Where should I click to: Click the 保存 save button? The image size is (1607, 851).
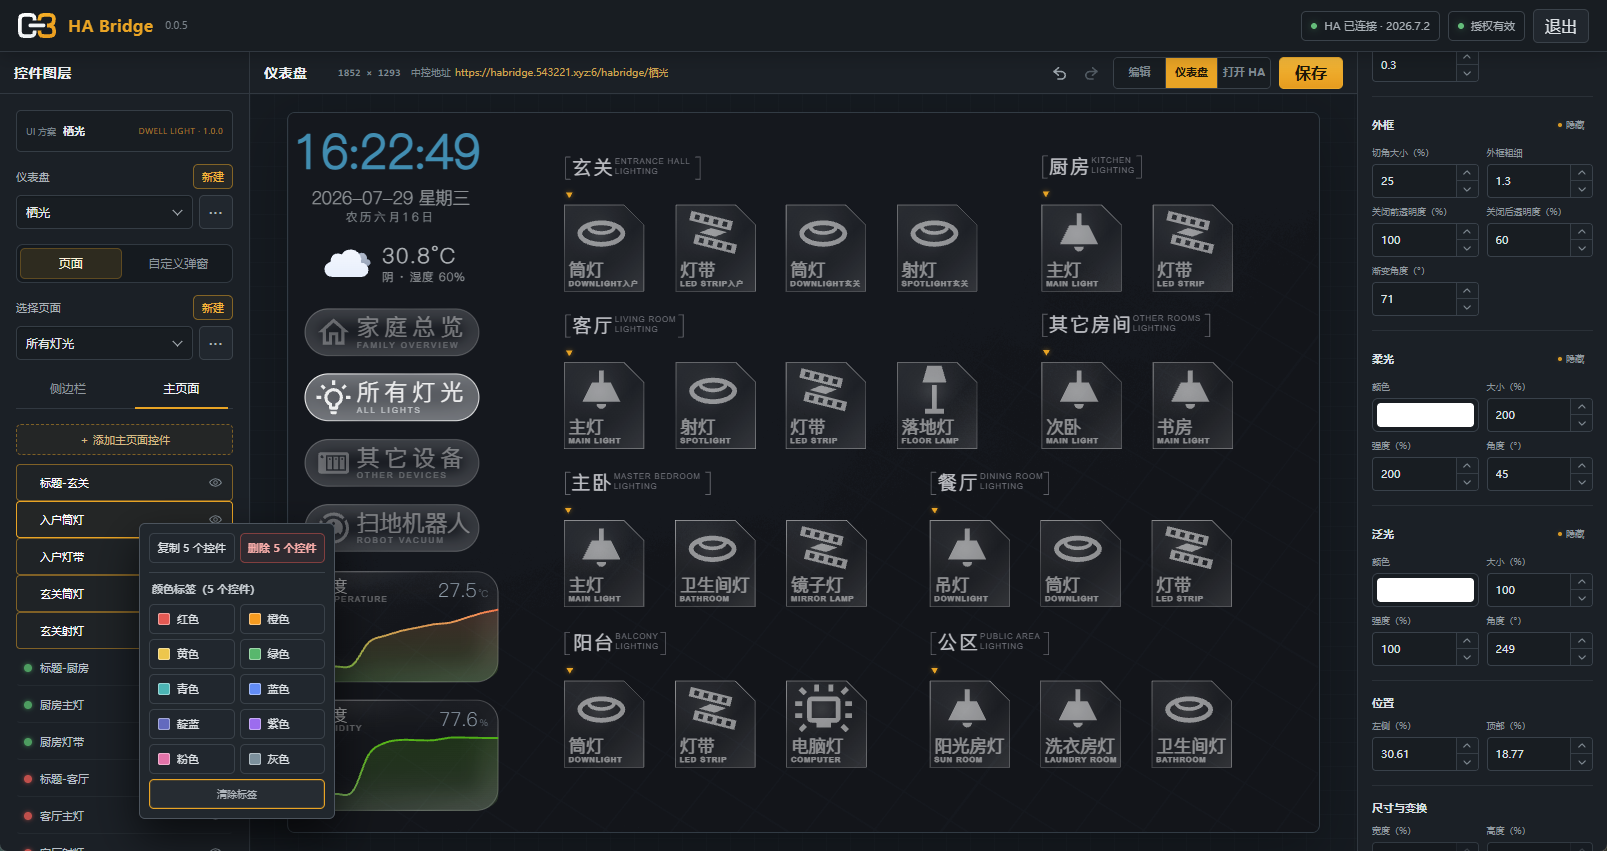(x=1311, y=73)
